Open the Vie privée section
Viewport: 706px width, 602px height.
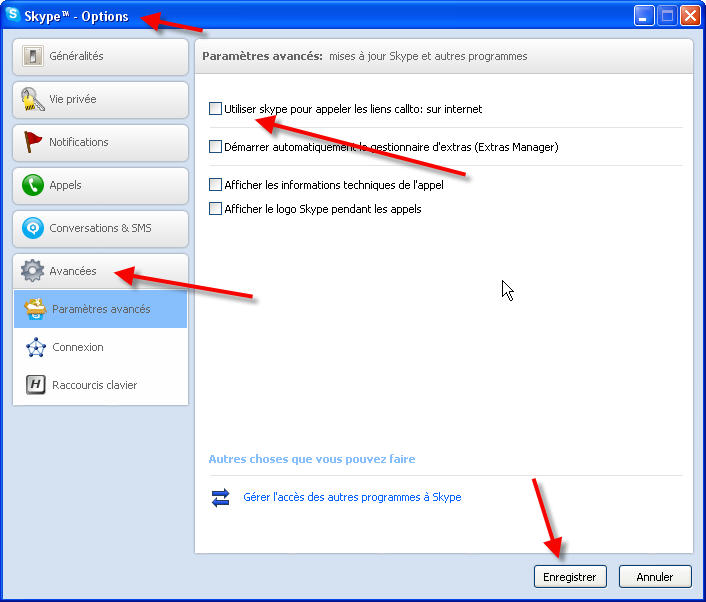point(100,100)
